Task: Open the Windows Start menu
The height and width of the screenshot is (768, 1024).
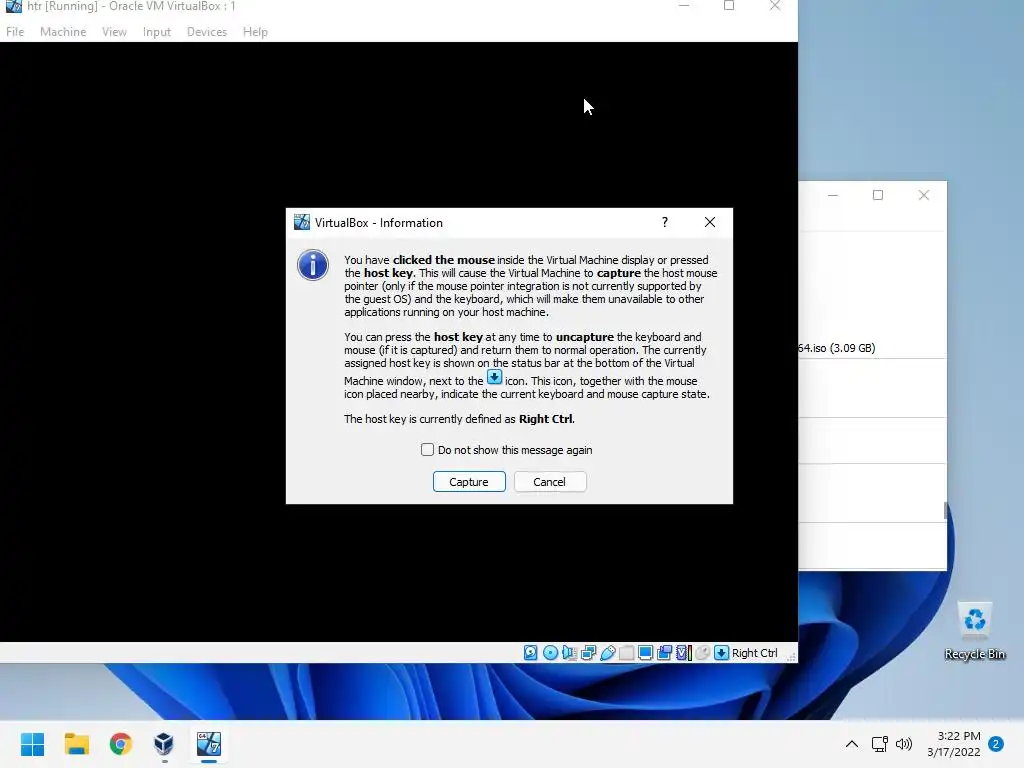Action: (32, 744)
